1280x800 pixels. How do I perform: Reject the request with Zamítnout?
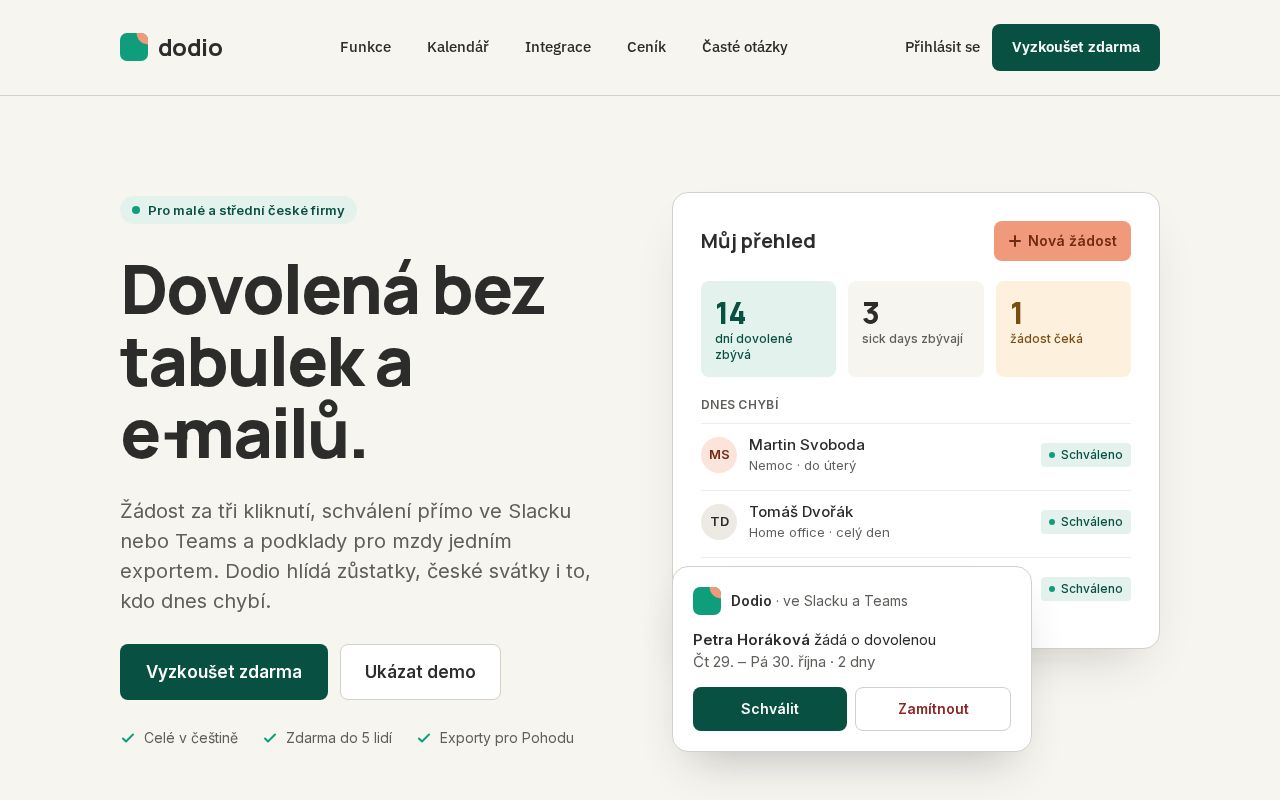pyautogui.click(x=933, y=709)
